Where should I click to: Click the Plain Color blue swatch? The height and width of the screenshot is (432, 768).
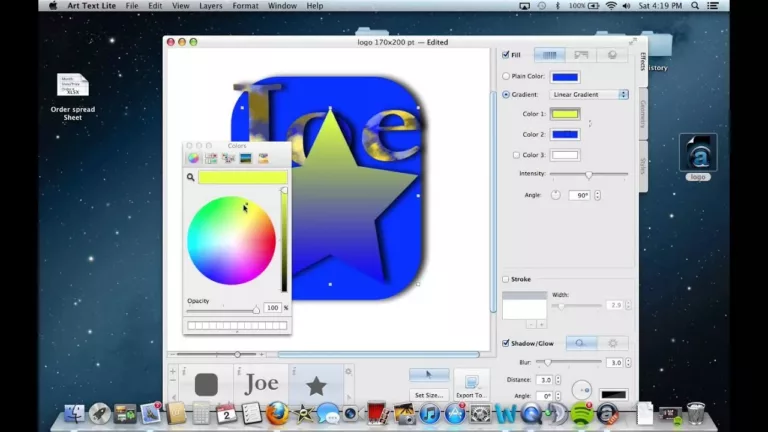point(565,77)
